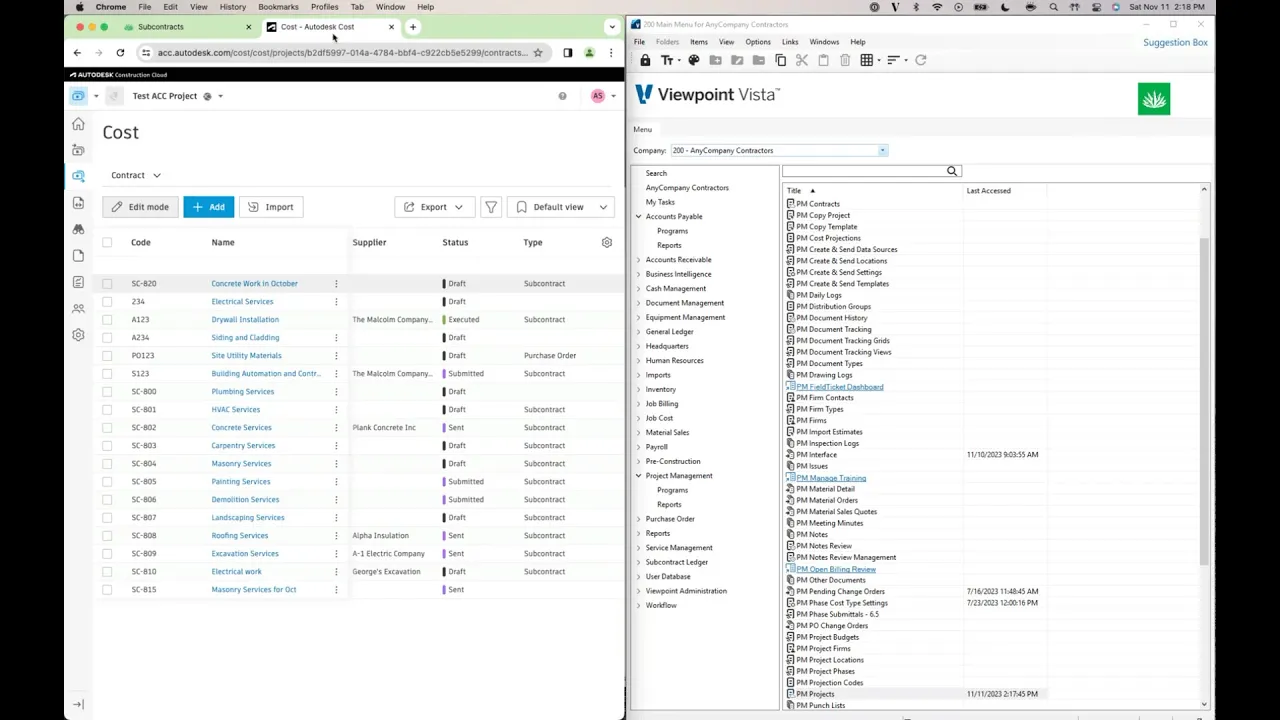Screen dimensions: 1280x720
Task: Open row menu for Site Utility Materials
Action: tap(336, 355)
